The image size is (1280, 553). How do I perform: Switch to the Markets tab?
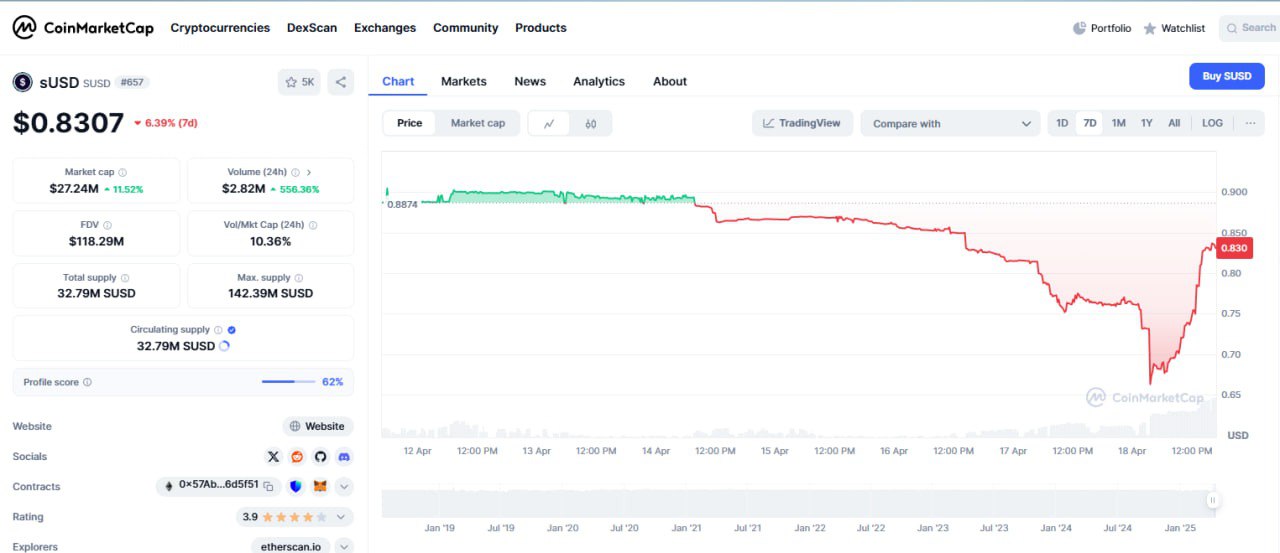[x=464, y=81]
